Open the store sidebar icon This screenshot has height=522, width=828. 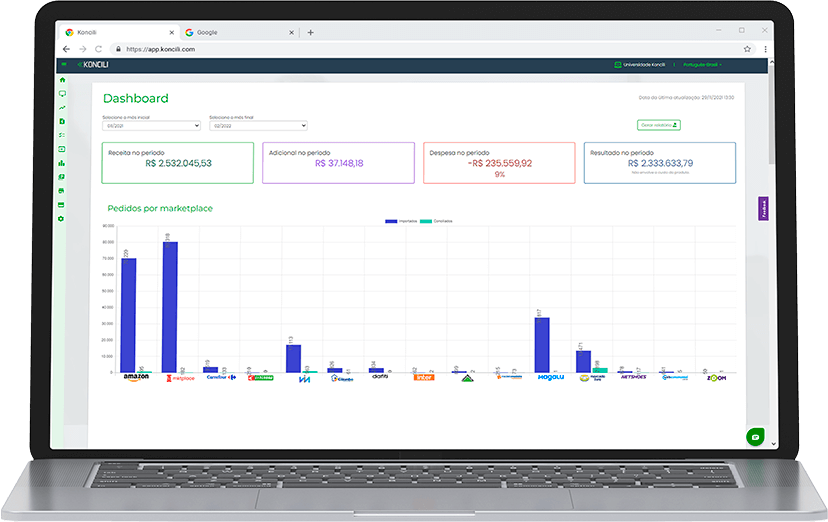[61, 191]
